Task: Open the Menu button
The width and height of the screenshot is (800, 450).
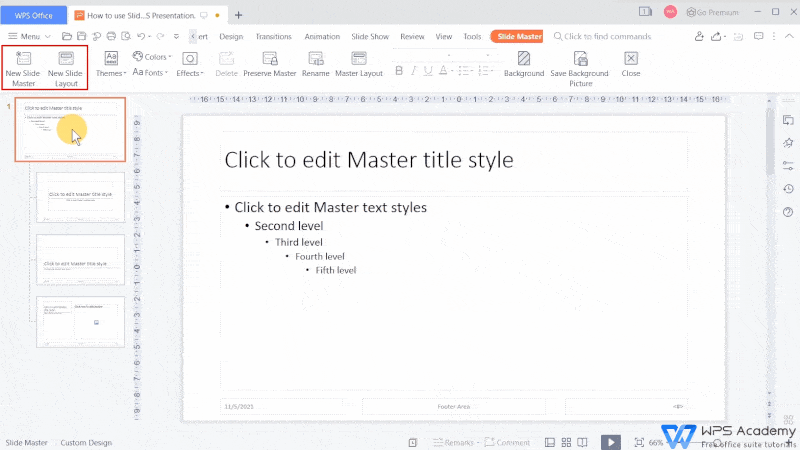Action: tap(24, 36)
